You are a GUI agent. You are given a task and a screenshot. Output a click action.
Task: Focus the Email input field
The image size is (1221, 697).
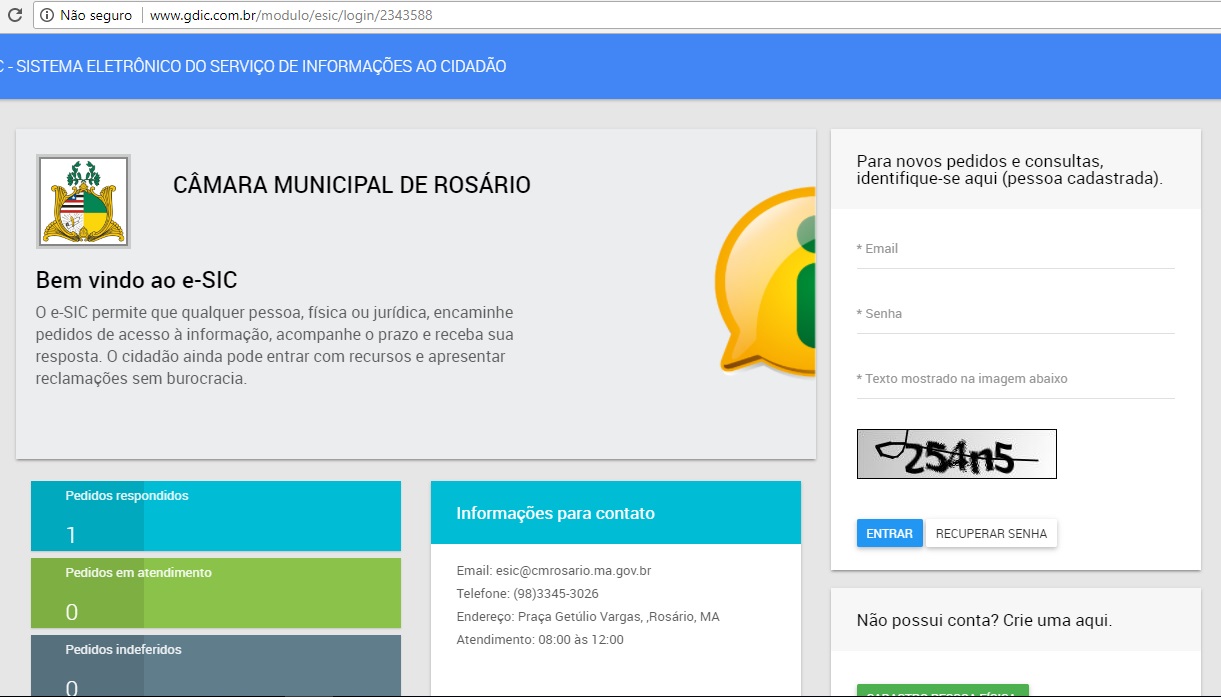point(1015,249)
